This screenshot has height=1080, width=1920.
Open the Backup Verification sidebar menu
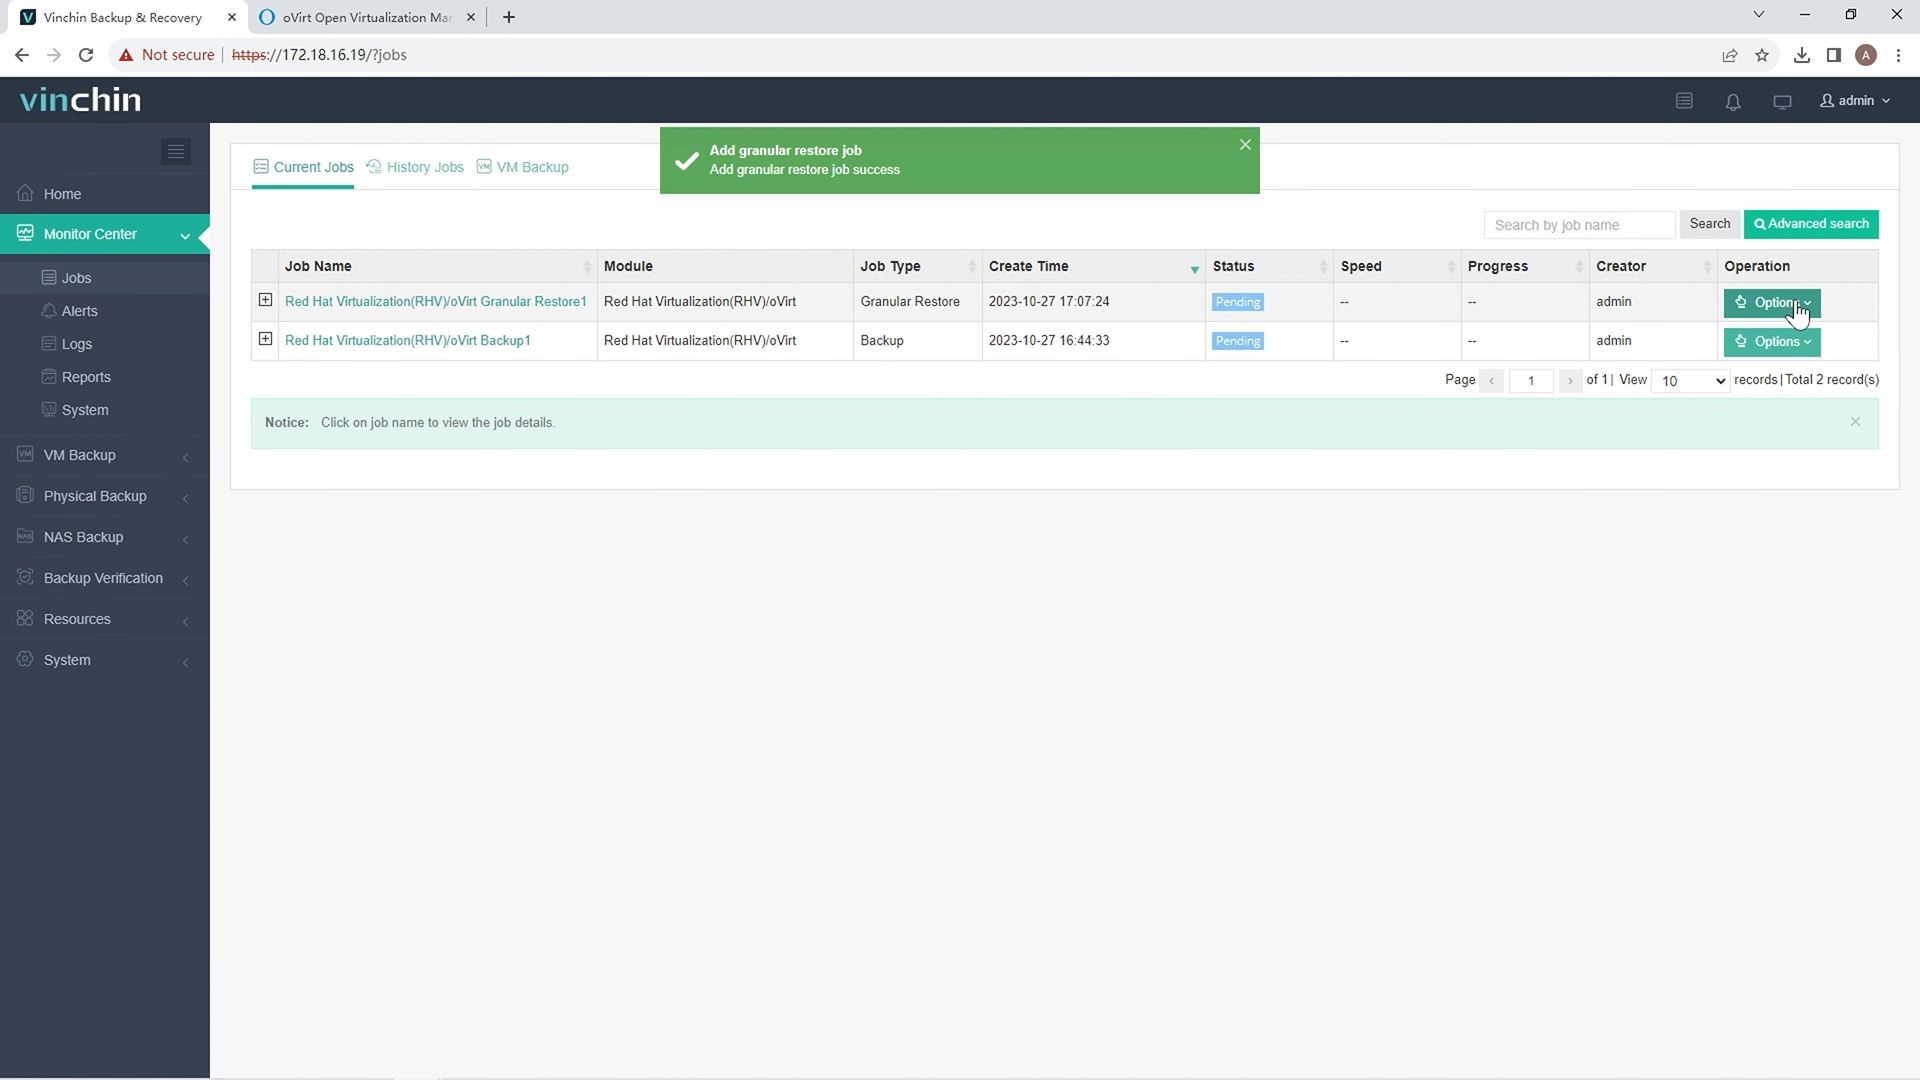[103, 578]
